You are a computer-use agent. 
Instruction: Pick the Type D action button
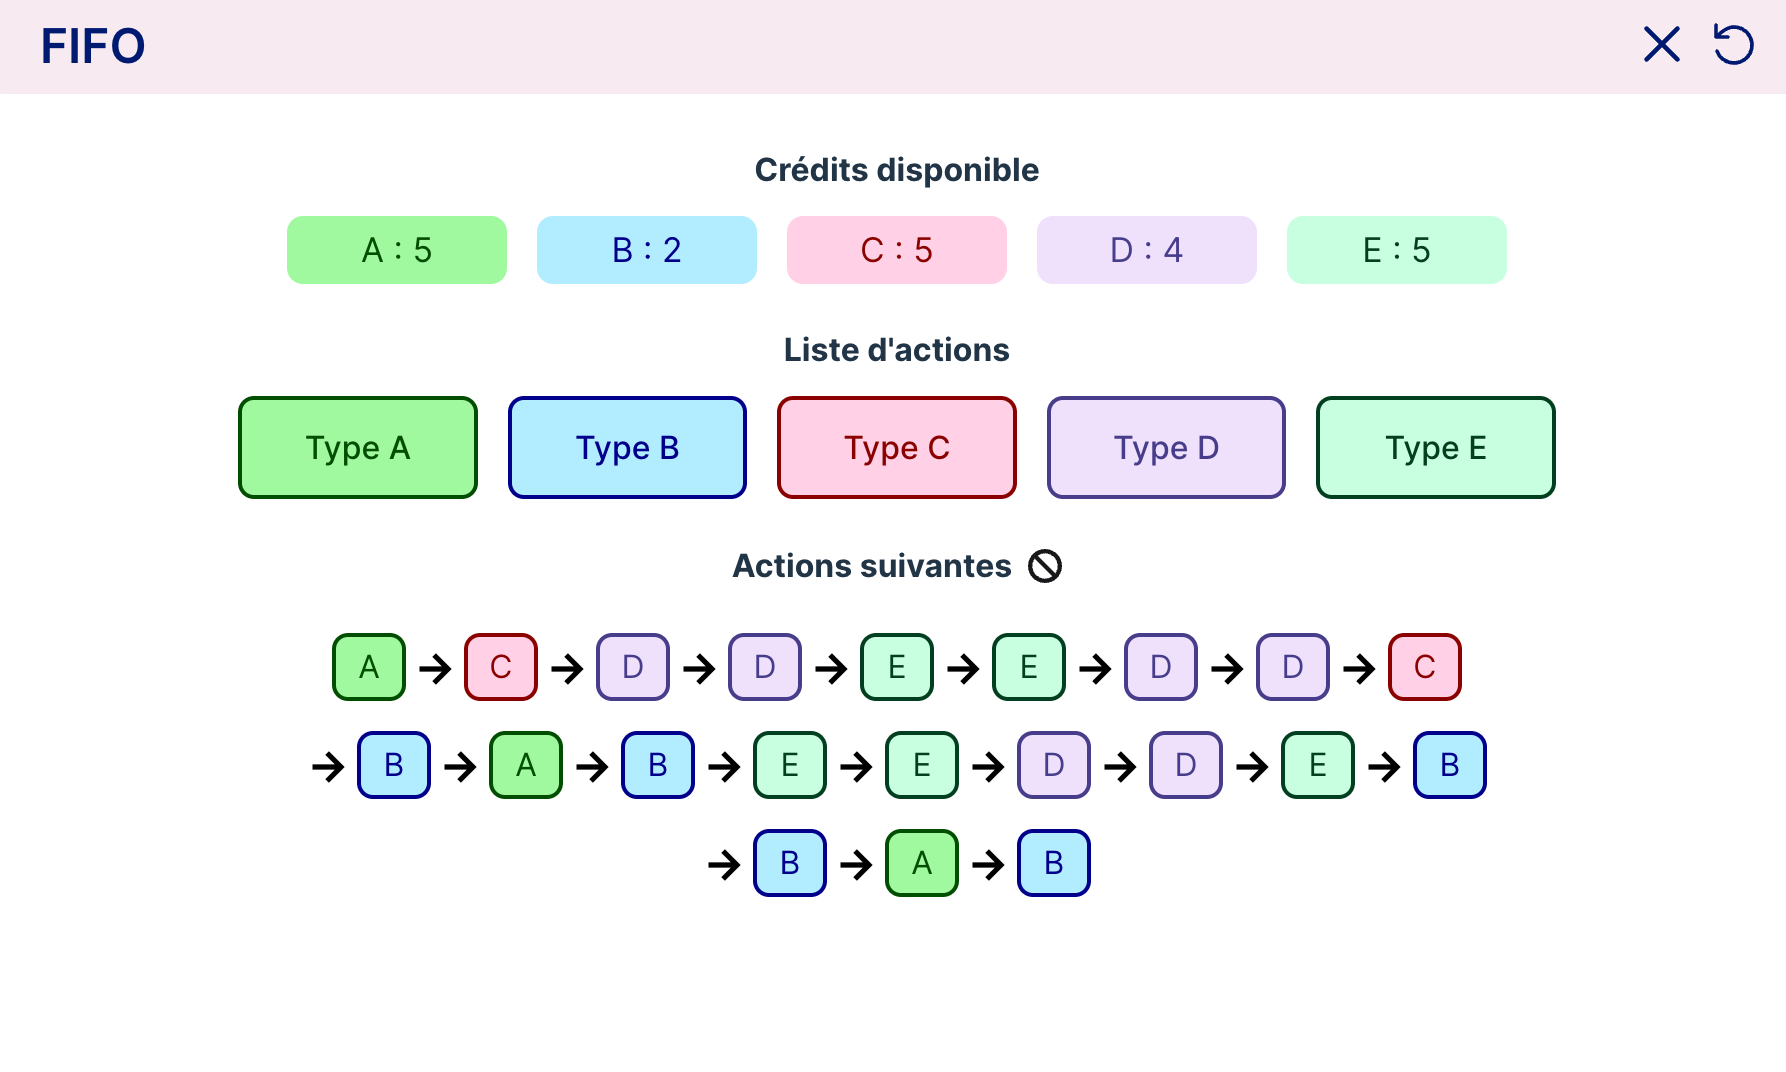1166,447
